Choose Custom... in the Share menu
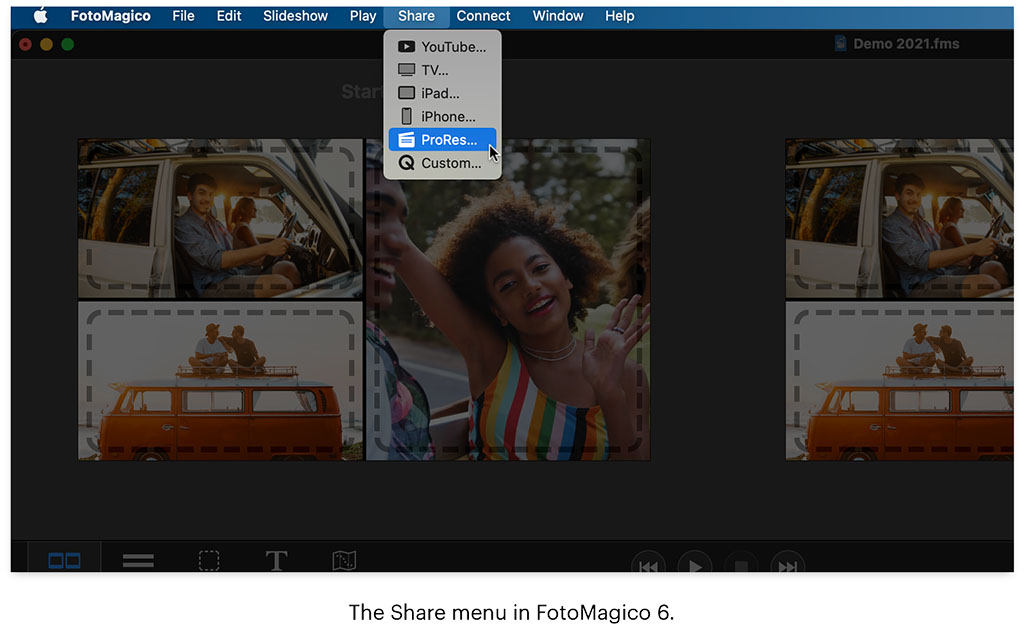Screen dimensions: 1024x635 pos(442,163)
